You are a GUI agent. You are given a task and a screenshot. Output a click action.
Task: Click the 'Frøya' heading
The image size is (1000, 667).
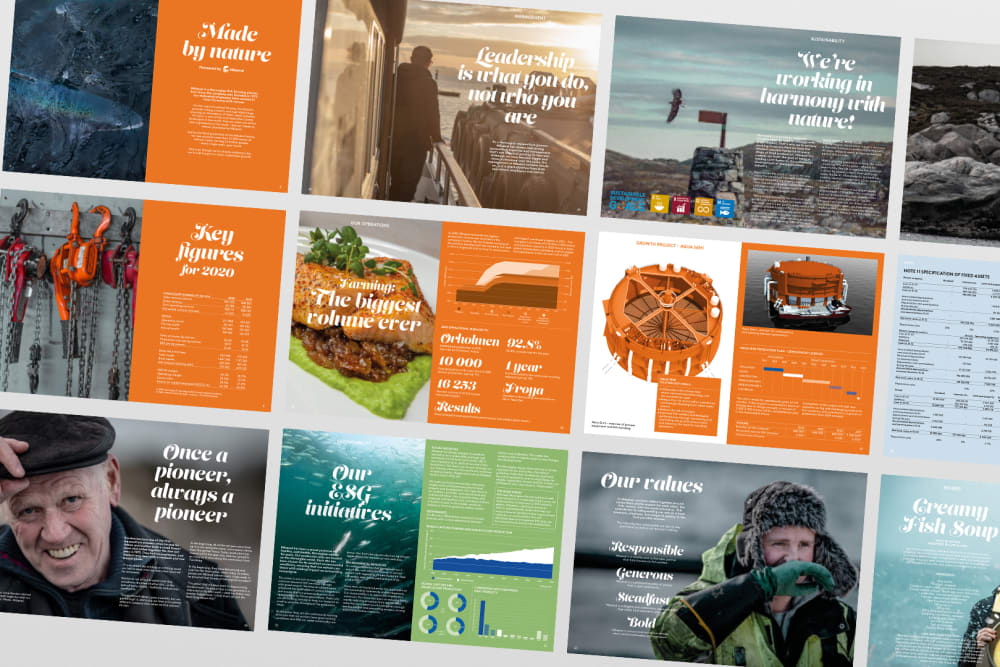tap(524, 388)
